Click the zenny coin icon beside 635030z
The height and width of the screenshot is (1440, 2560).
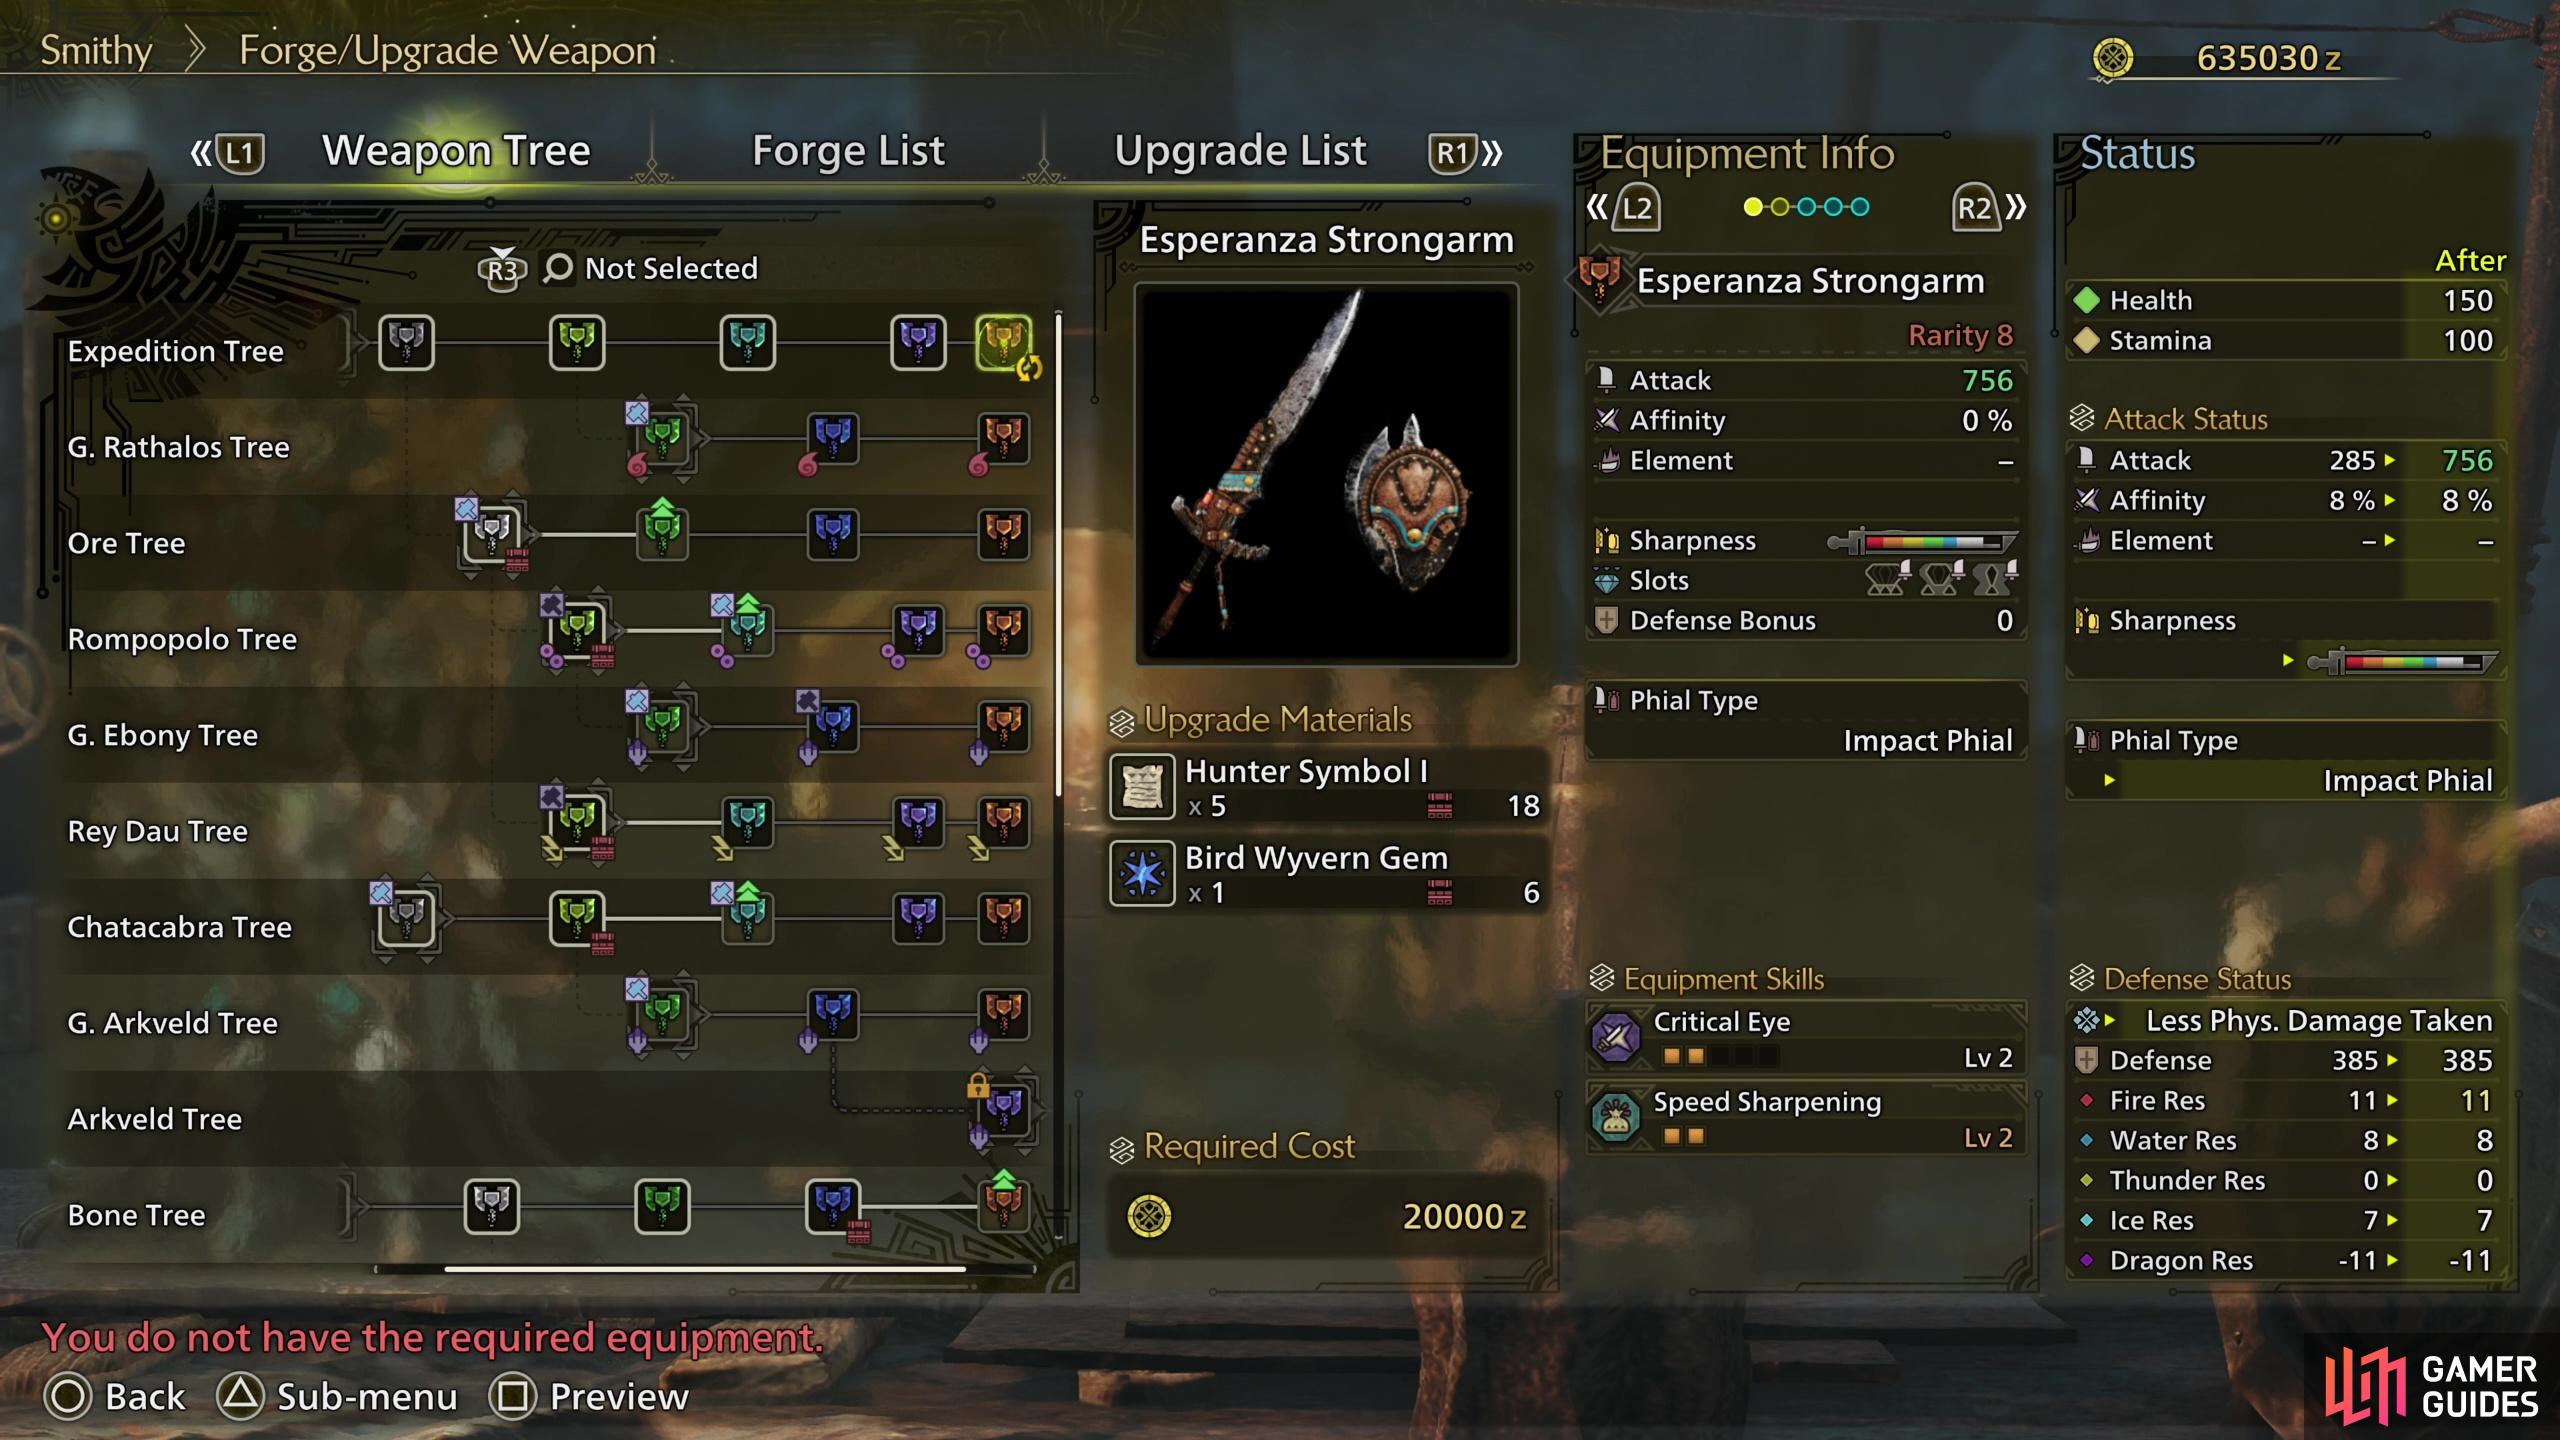click(x=2112, y=58)
